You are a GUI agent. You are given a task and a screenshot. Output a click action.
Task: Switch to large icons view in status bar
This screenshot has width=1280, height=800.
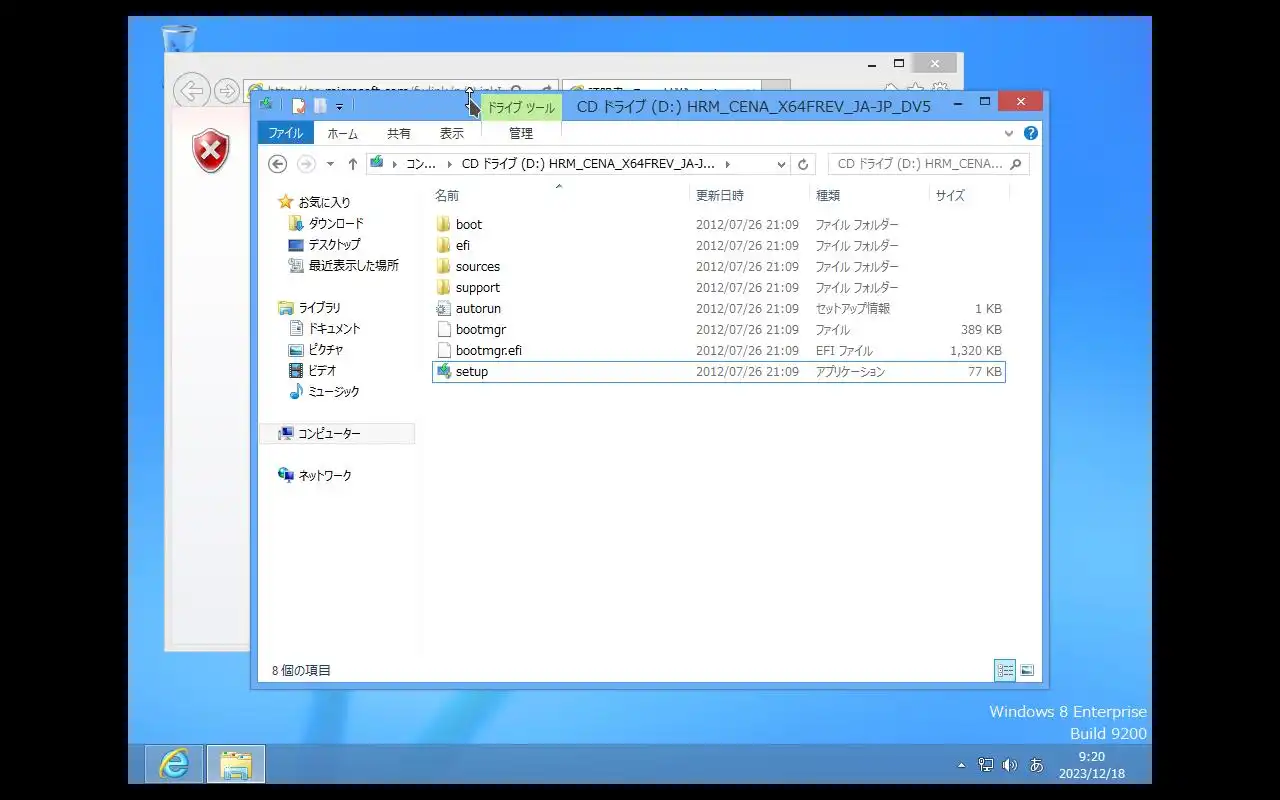coord(1027,670)
